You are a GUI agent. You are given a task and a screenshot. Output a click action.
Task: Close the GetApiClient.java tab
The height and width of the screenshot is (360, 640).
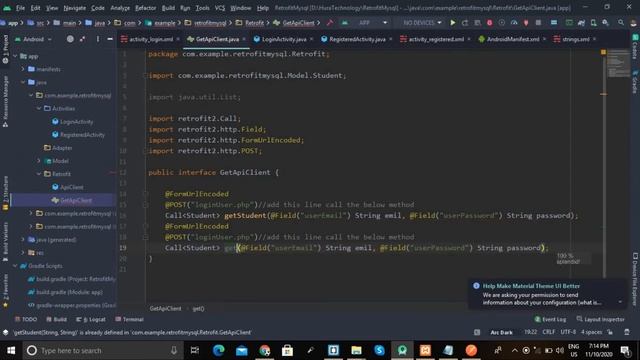point(244,39)
